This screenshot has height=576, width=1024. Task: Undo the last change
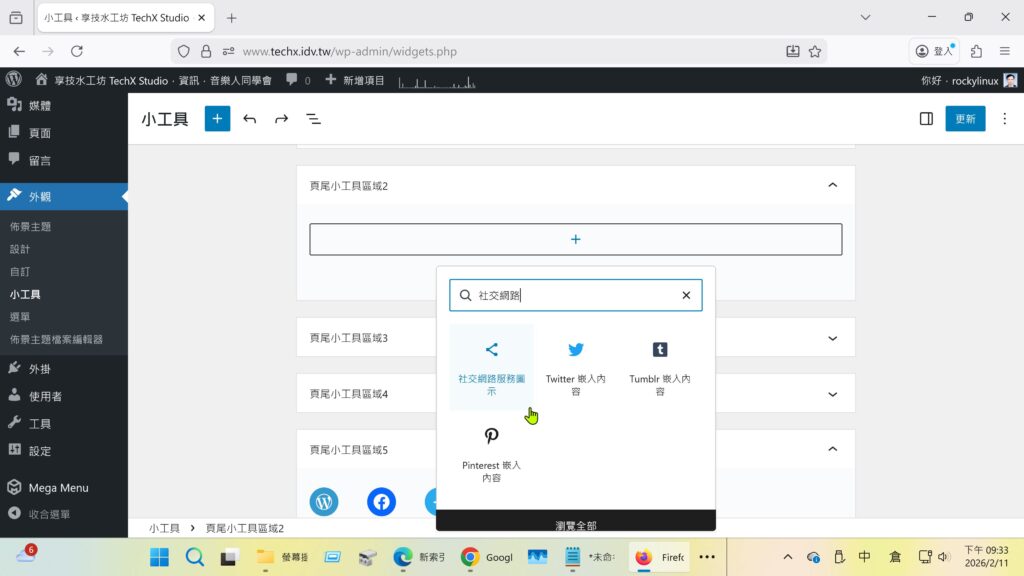250,119
